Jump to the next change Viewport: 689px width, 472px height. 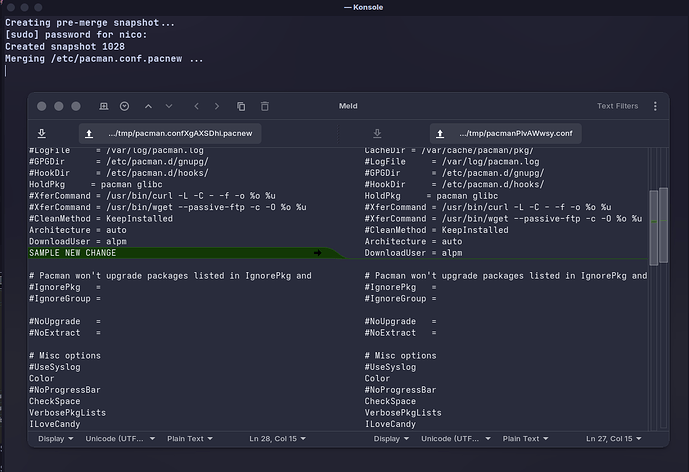pos(169,106)
